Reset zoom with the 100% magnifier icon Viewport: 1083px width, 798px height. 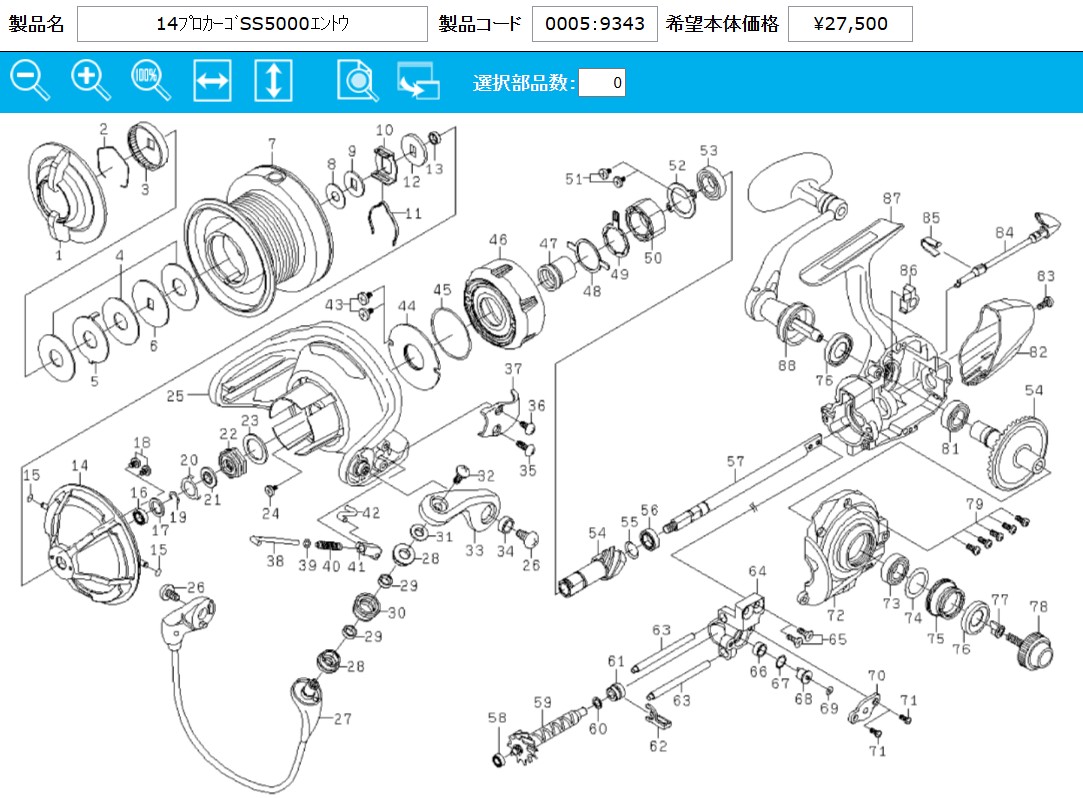click(151, 82)
